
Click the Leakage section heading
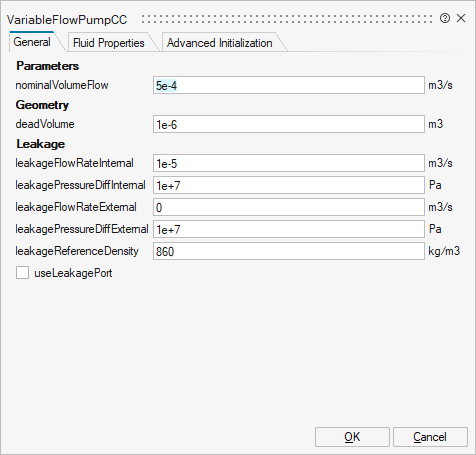pos(41,144)
